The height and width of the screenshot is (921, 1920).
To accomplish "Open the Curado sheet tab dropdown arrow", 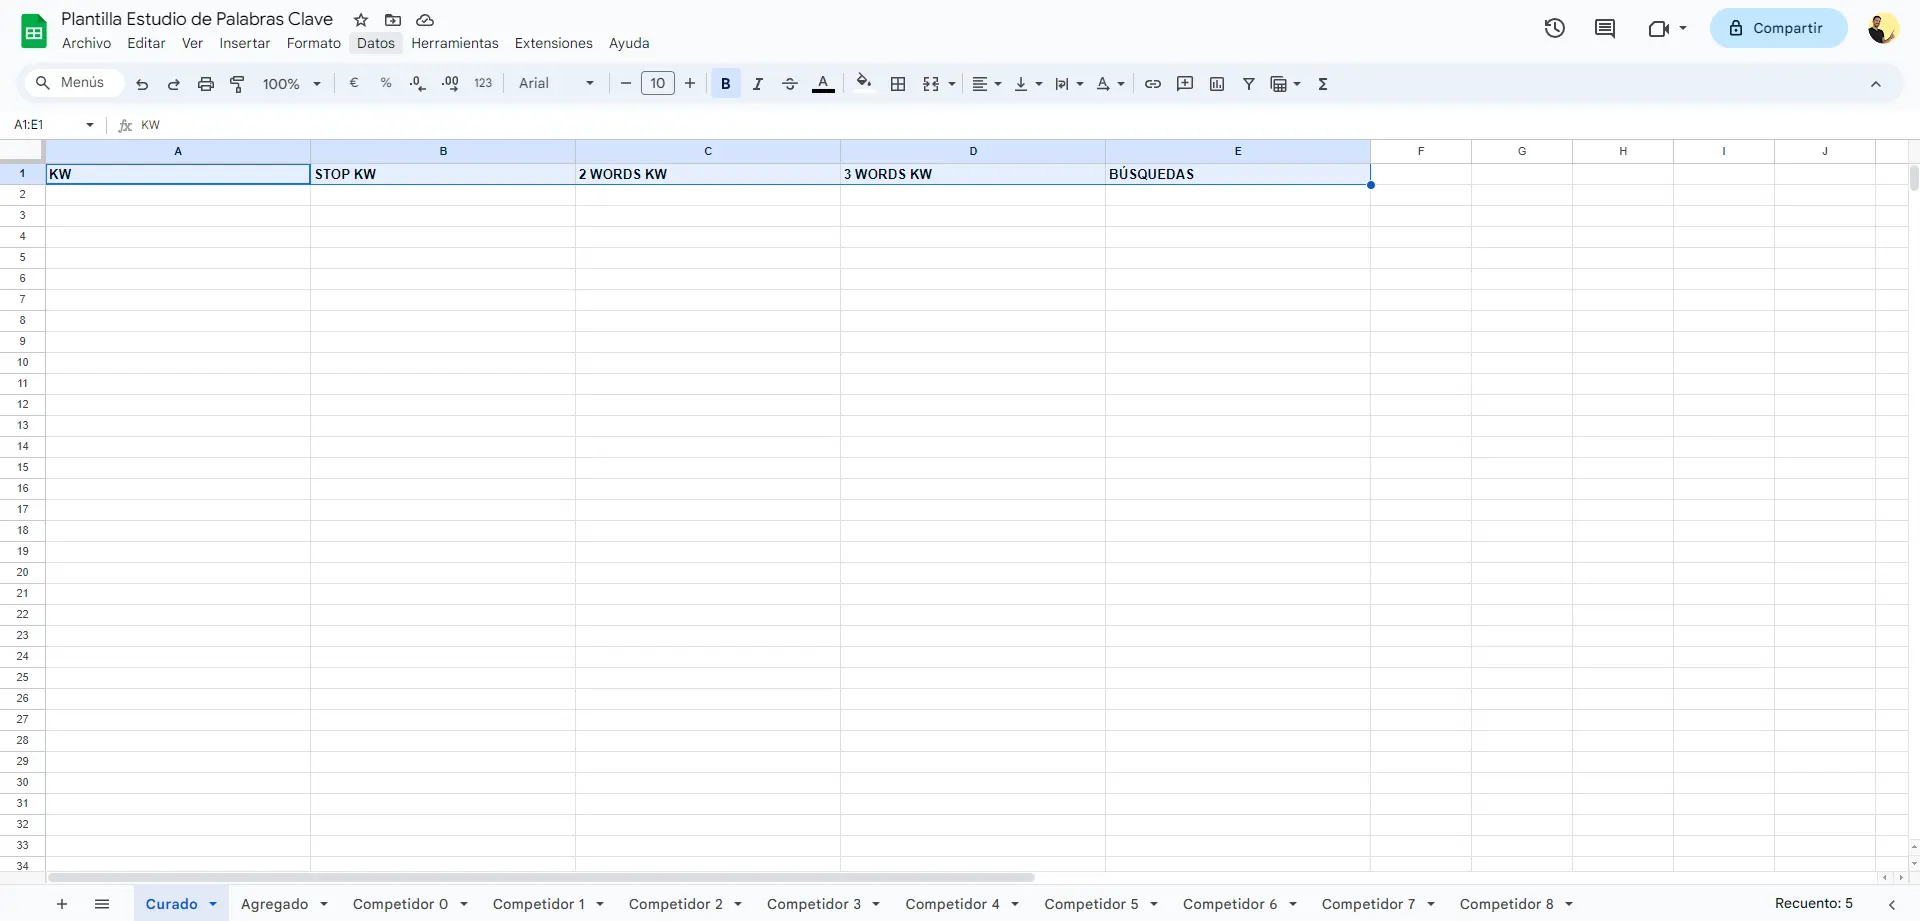I will [213, 904].
